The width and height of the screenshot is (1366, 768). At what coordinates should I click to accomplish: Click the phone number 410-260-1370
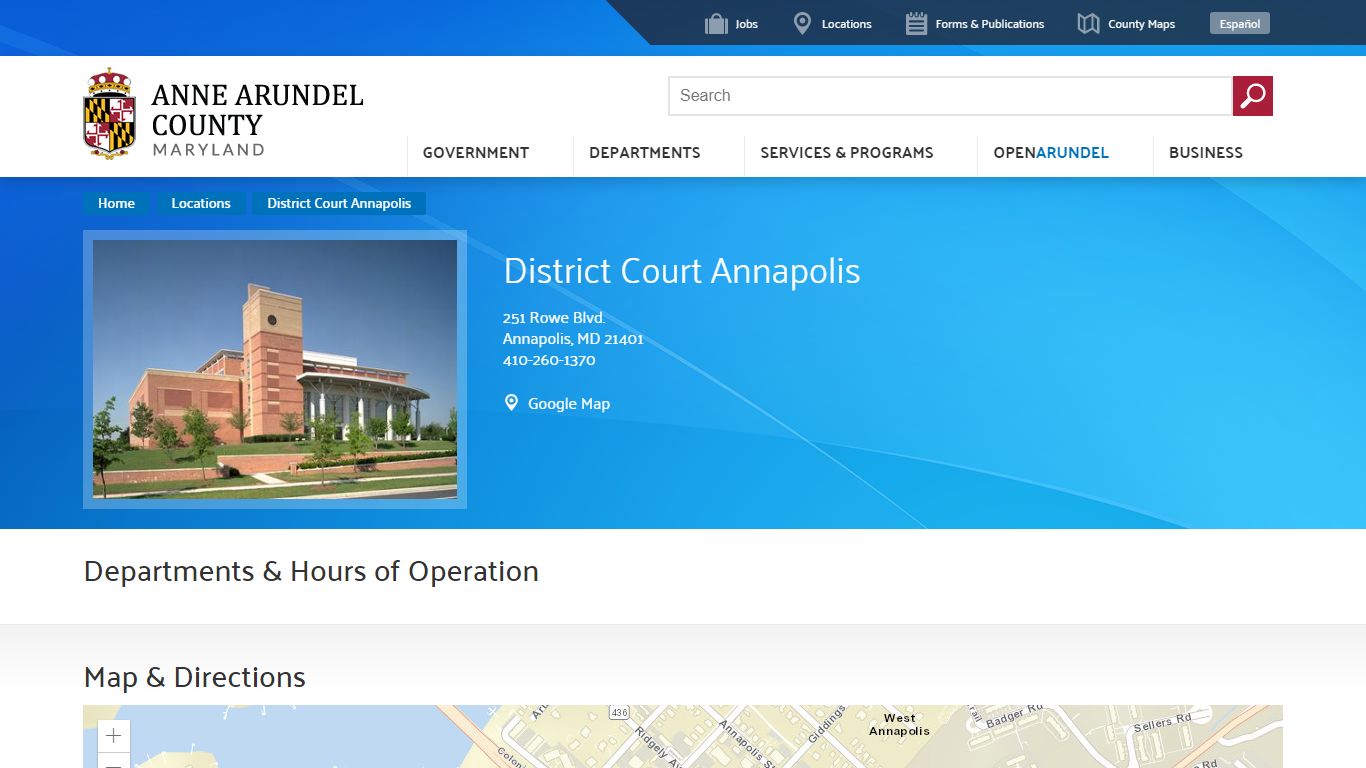click(549, 360)
